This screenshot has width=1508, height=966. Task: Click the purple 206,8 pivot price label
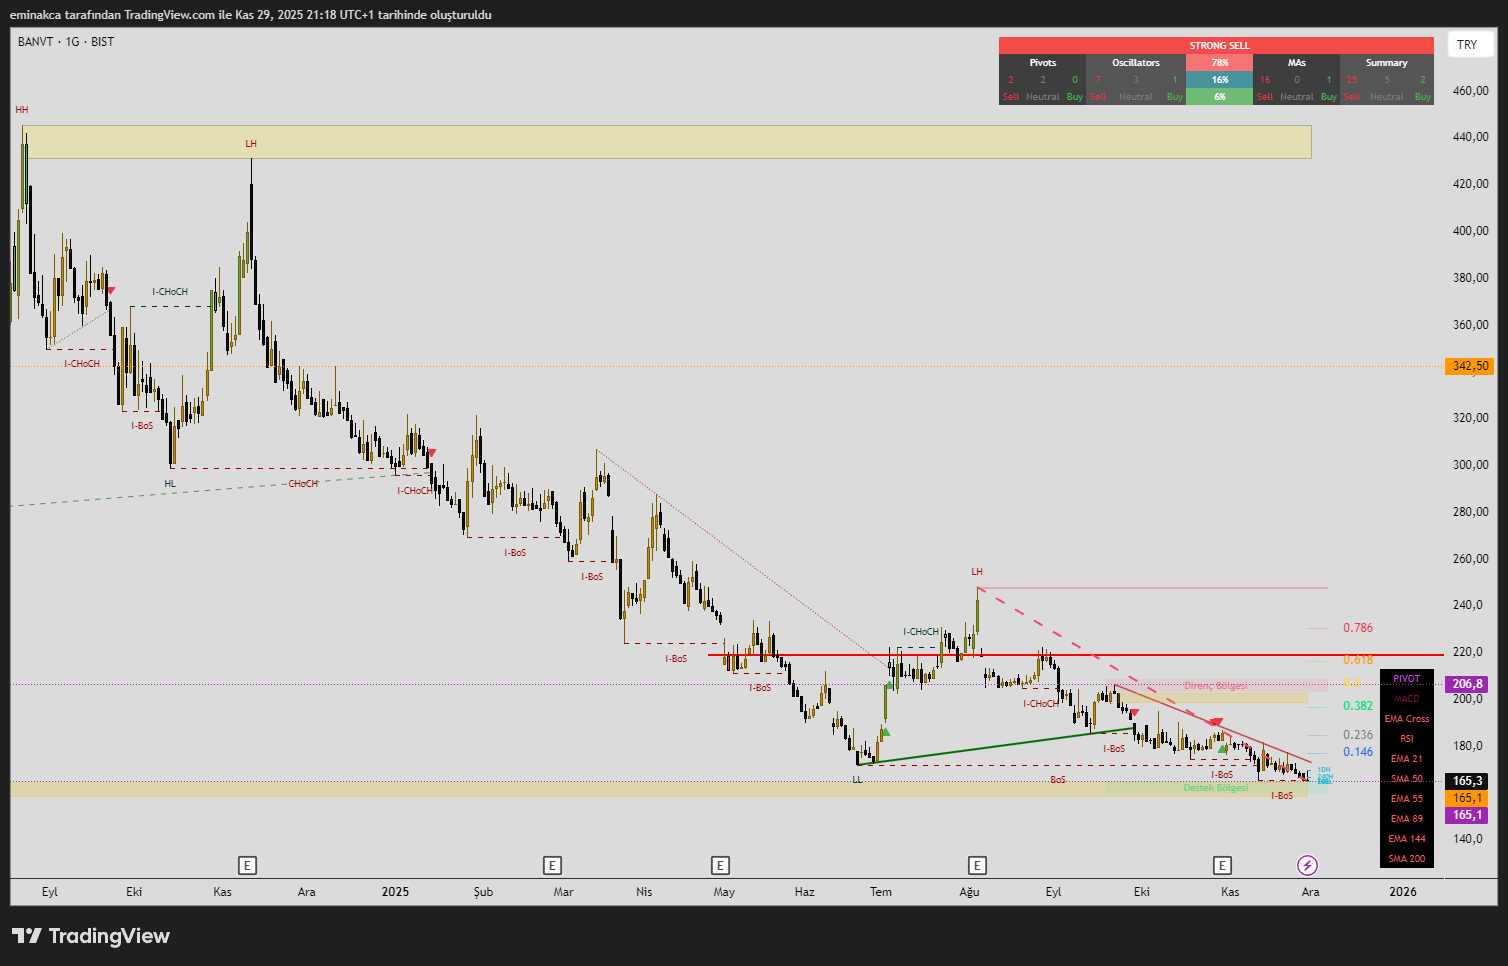coord(1467,684)
